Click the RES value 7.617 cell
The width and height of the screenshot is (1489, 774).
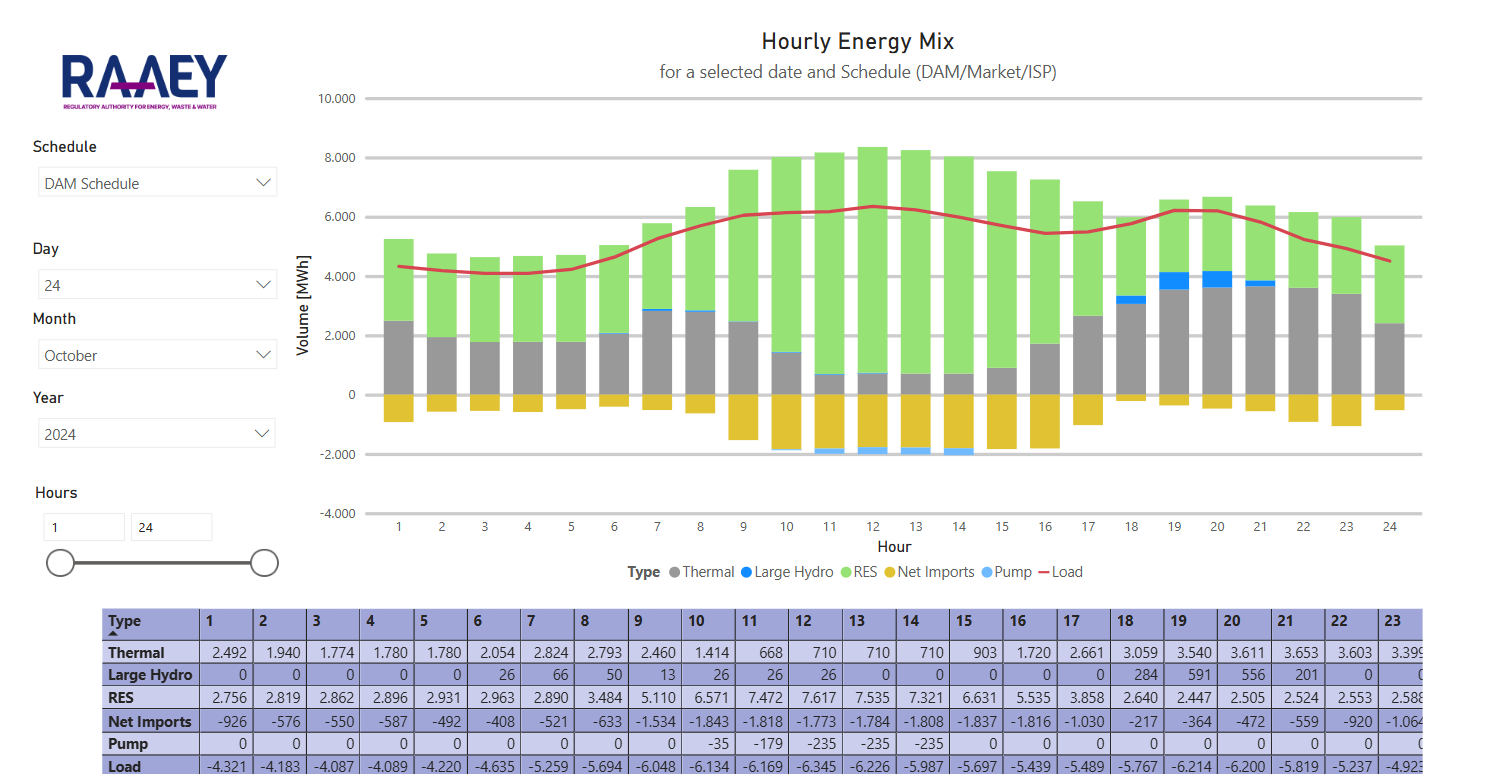[815, 698]
